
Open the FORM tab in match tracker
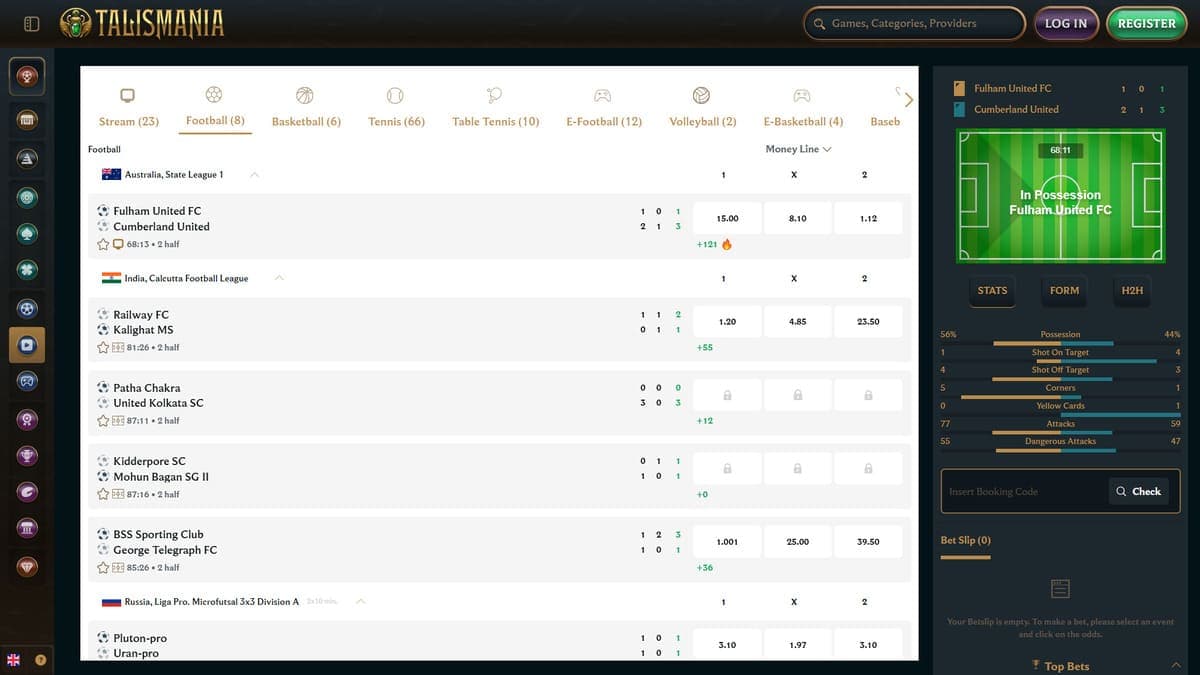(x=1064, y=290)
